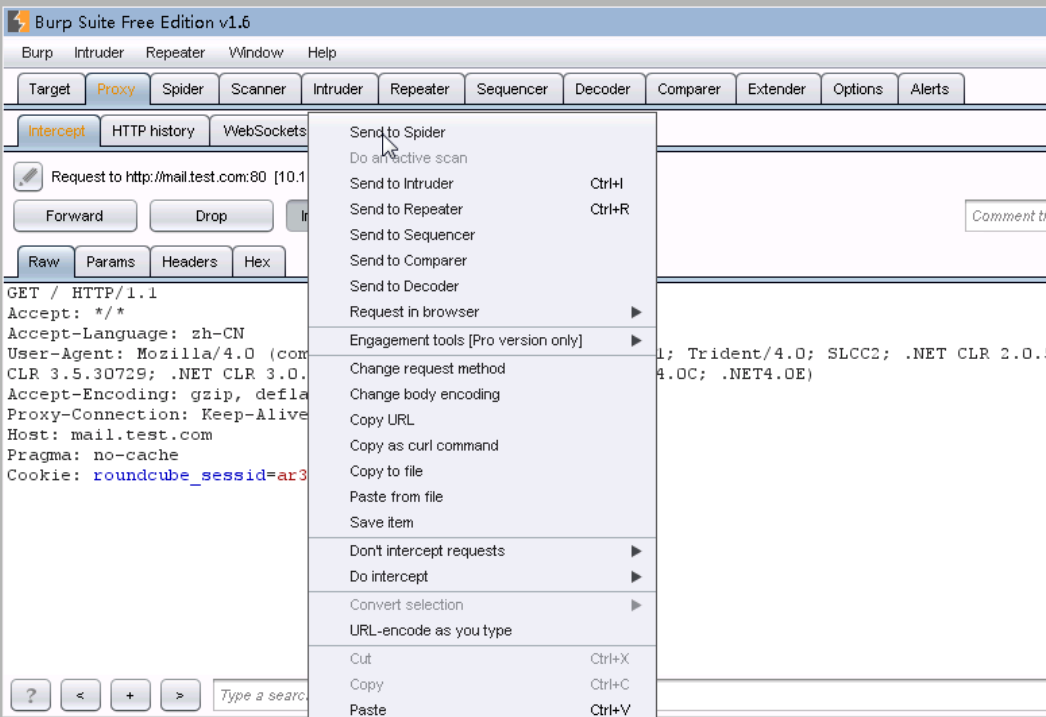
Task: Select the Hex view tab
Action: [257, 261]
